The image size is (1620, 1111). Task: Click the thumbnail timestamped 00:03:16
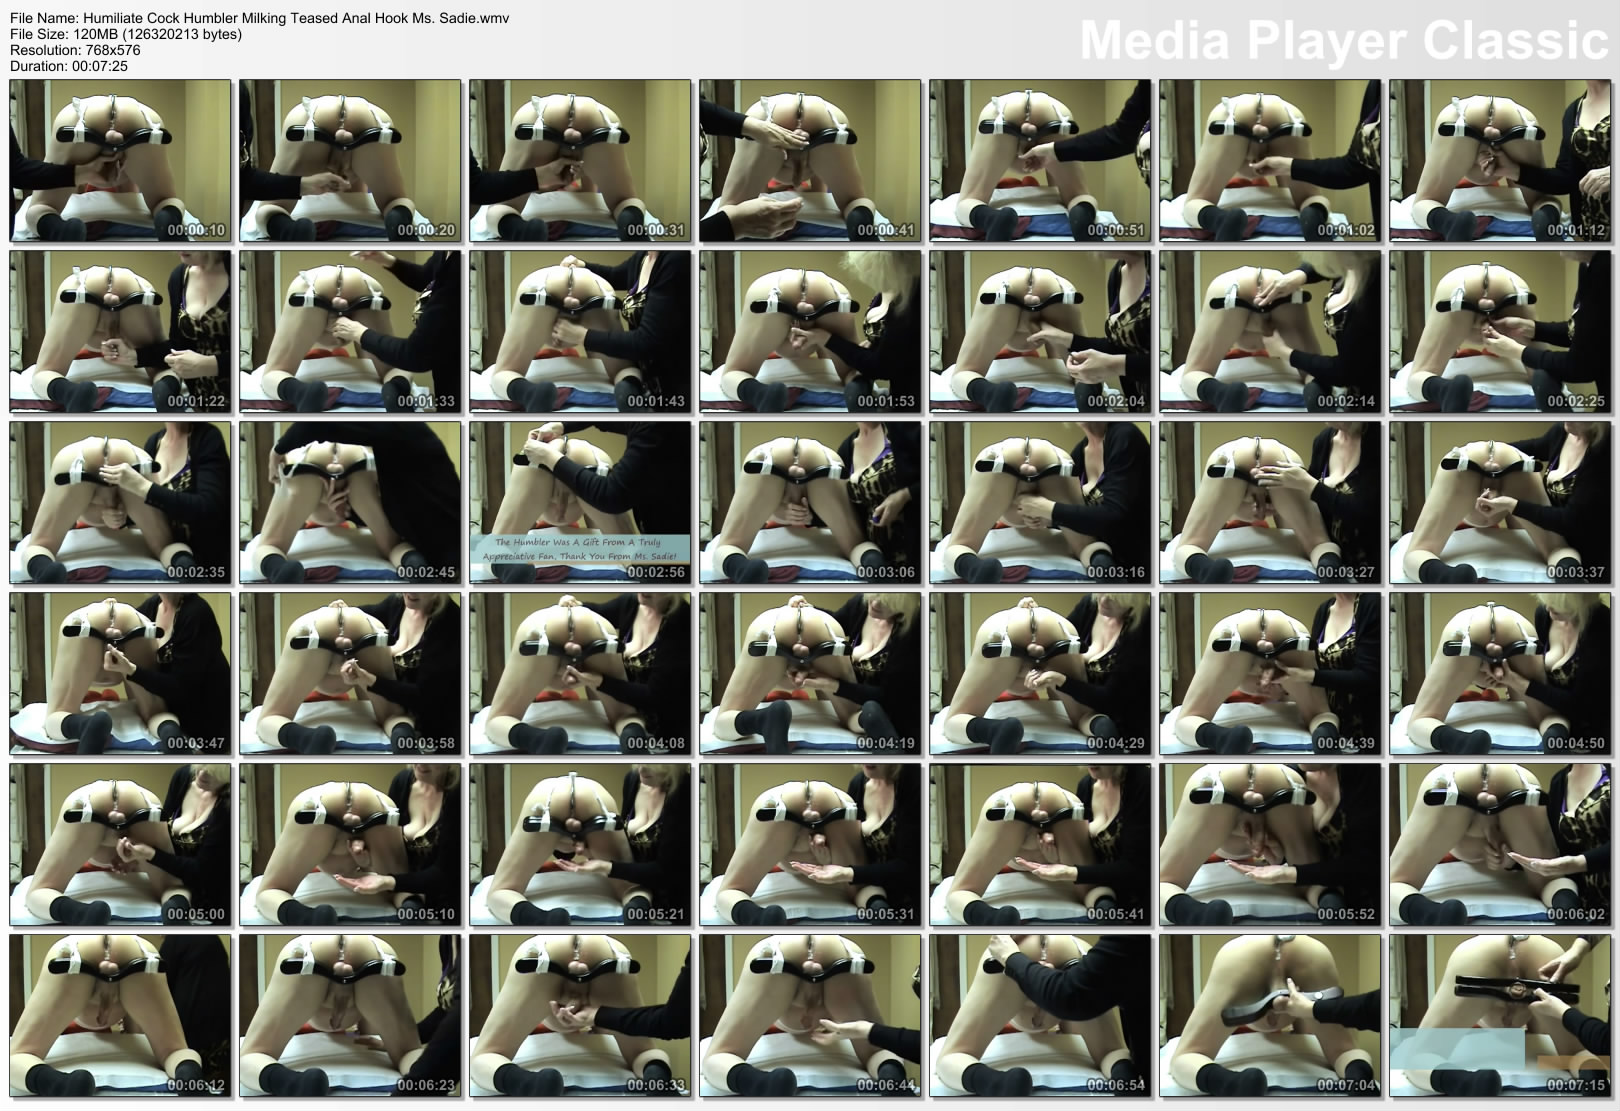(1040, 503)
